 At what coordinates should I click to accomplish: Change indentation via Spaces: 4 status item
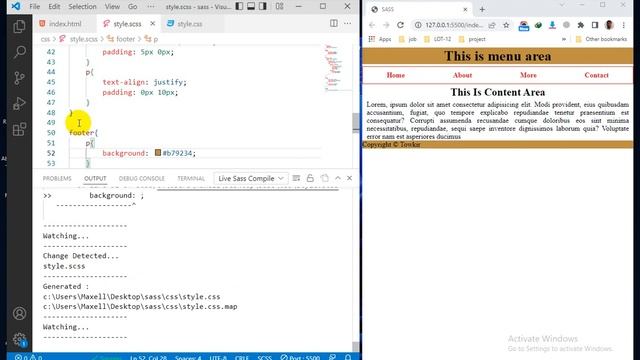(188, 358)
